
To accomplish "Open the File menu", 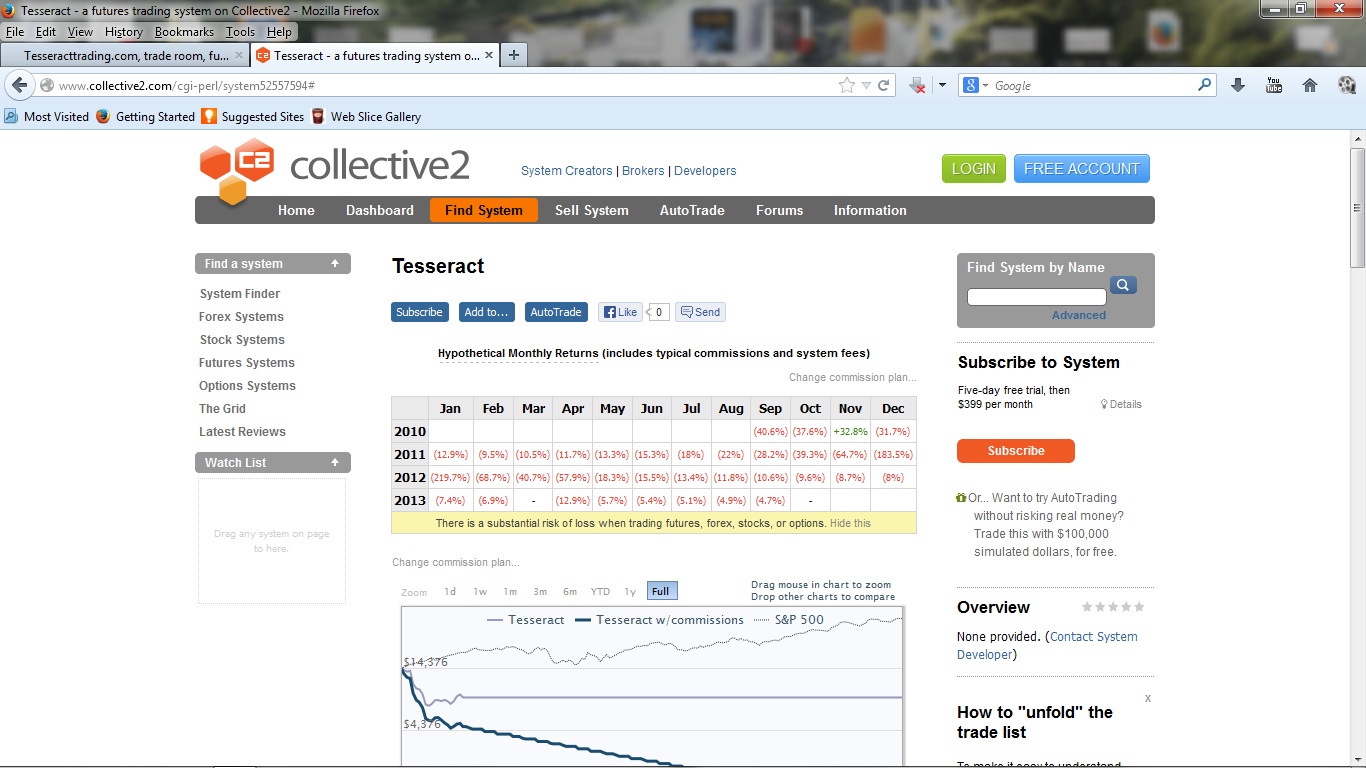I will (15, 32).
